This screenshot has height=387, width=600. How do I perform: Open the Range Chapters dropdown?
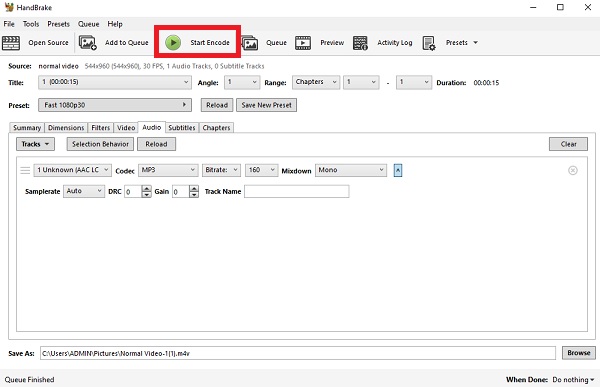click(x=316, y=82)
